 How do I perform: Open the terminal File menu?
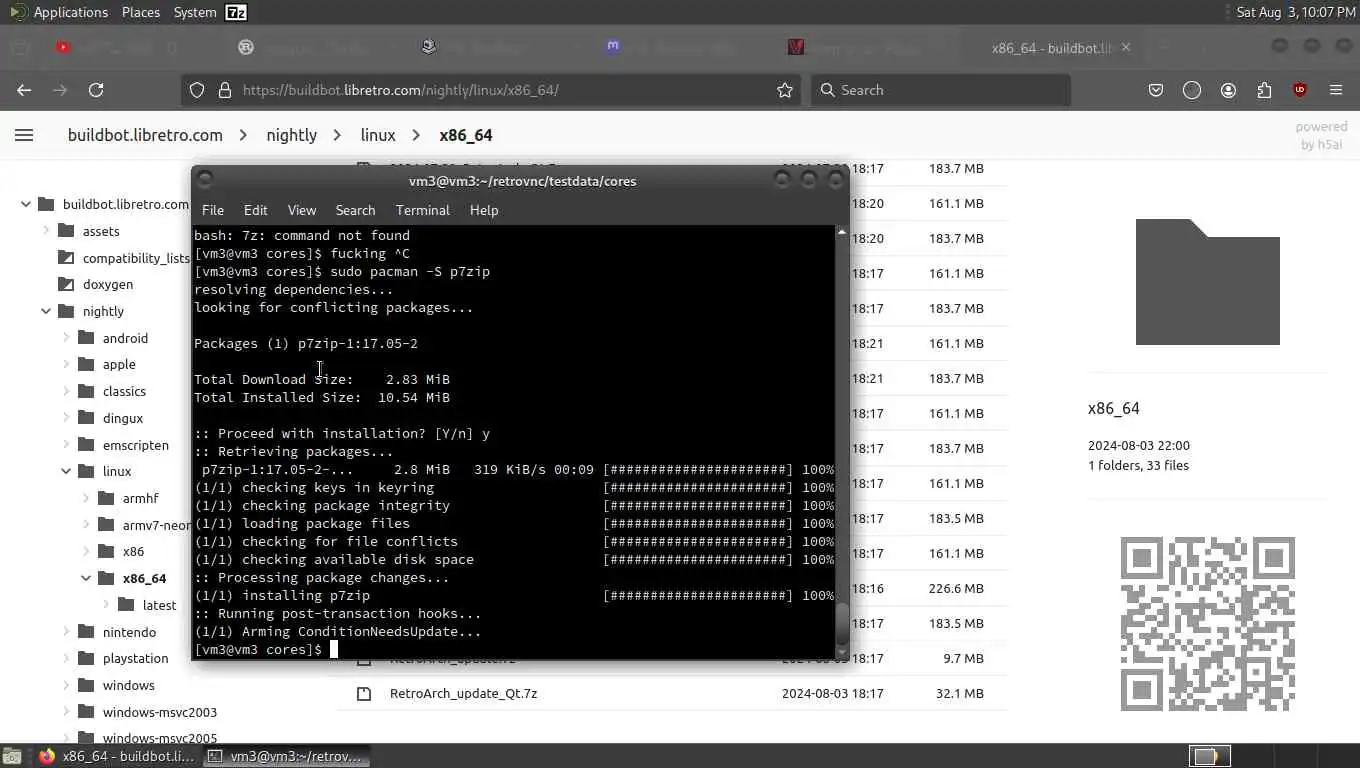[213, 210]
